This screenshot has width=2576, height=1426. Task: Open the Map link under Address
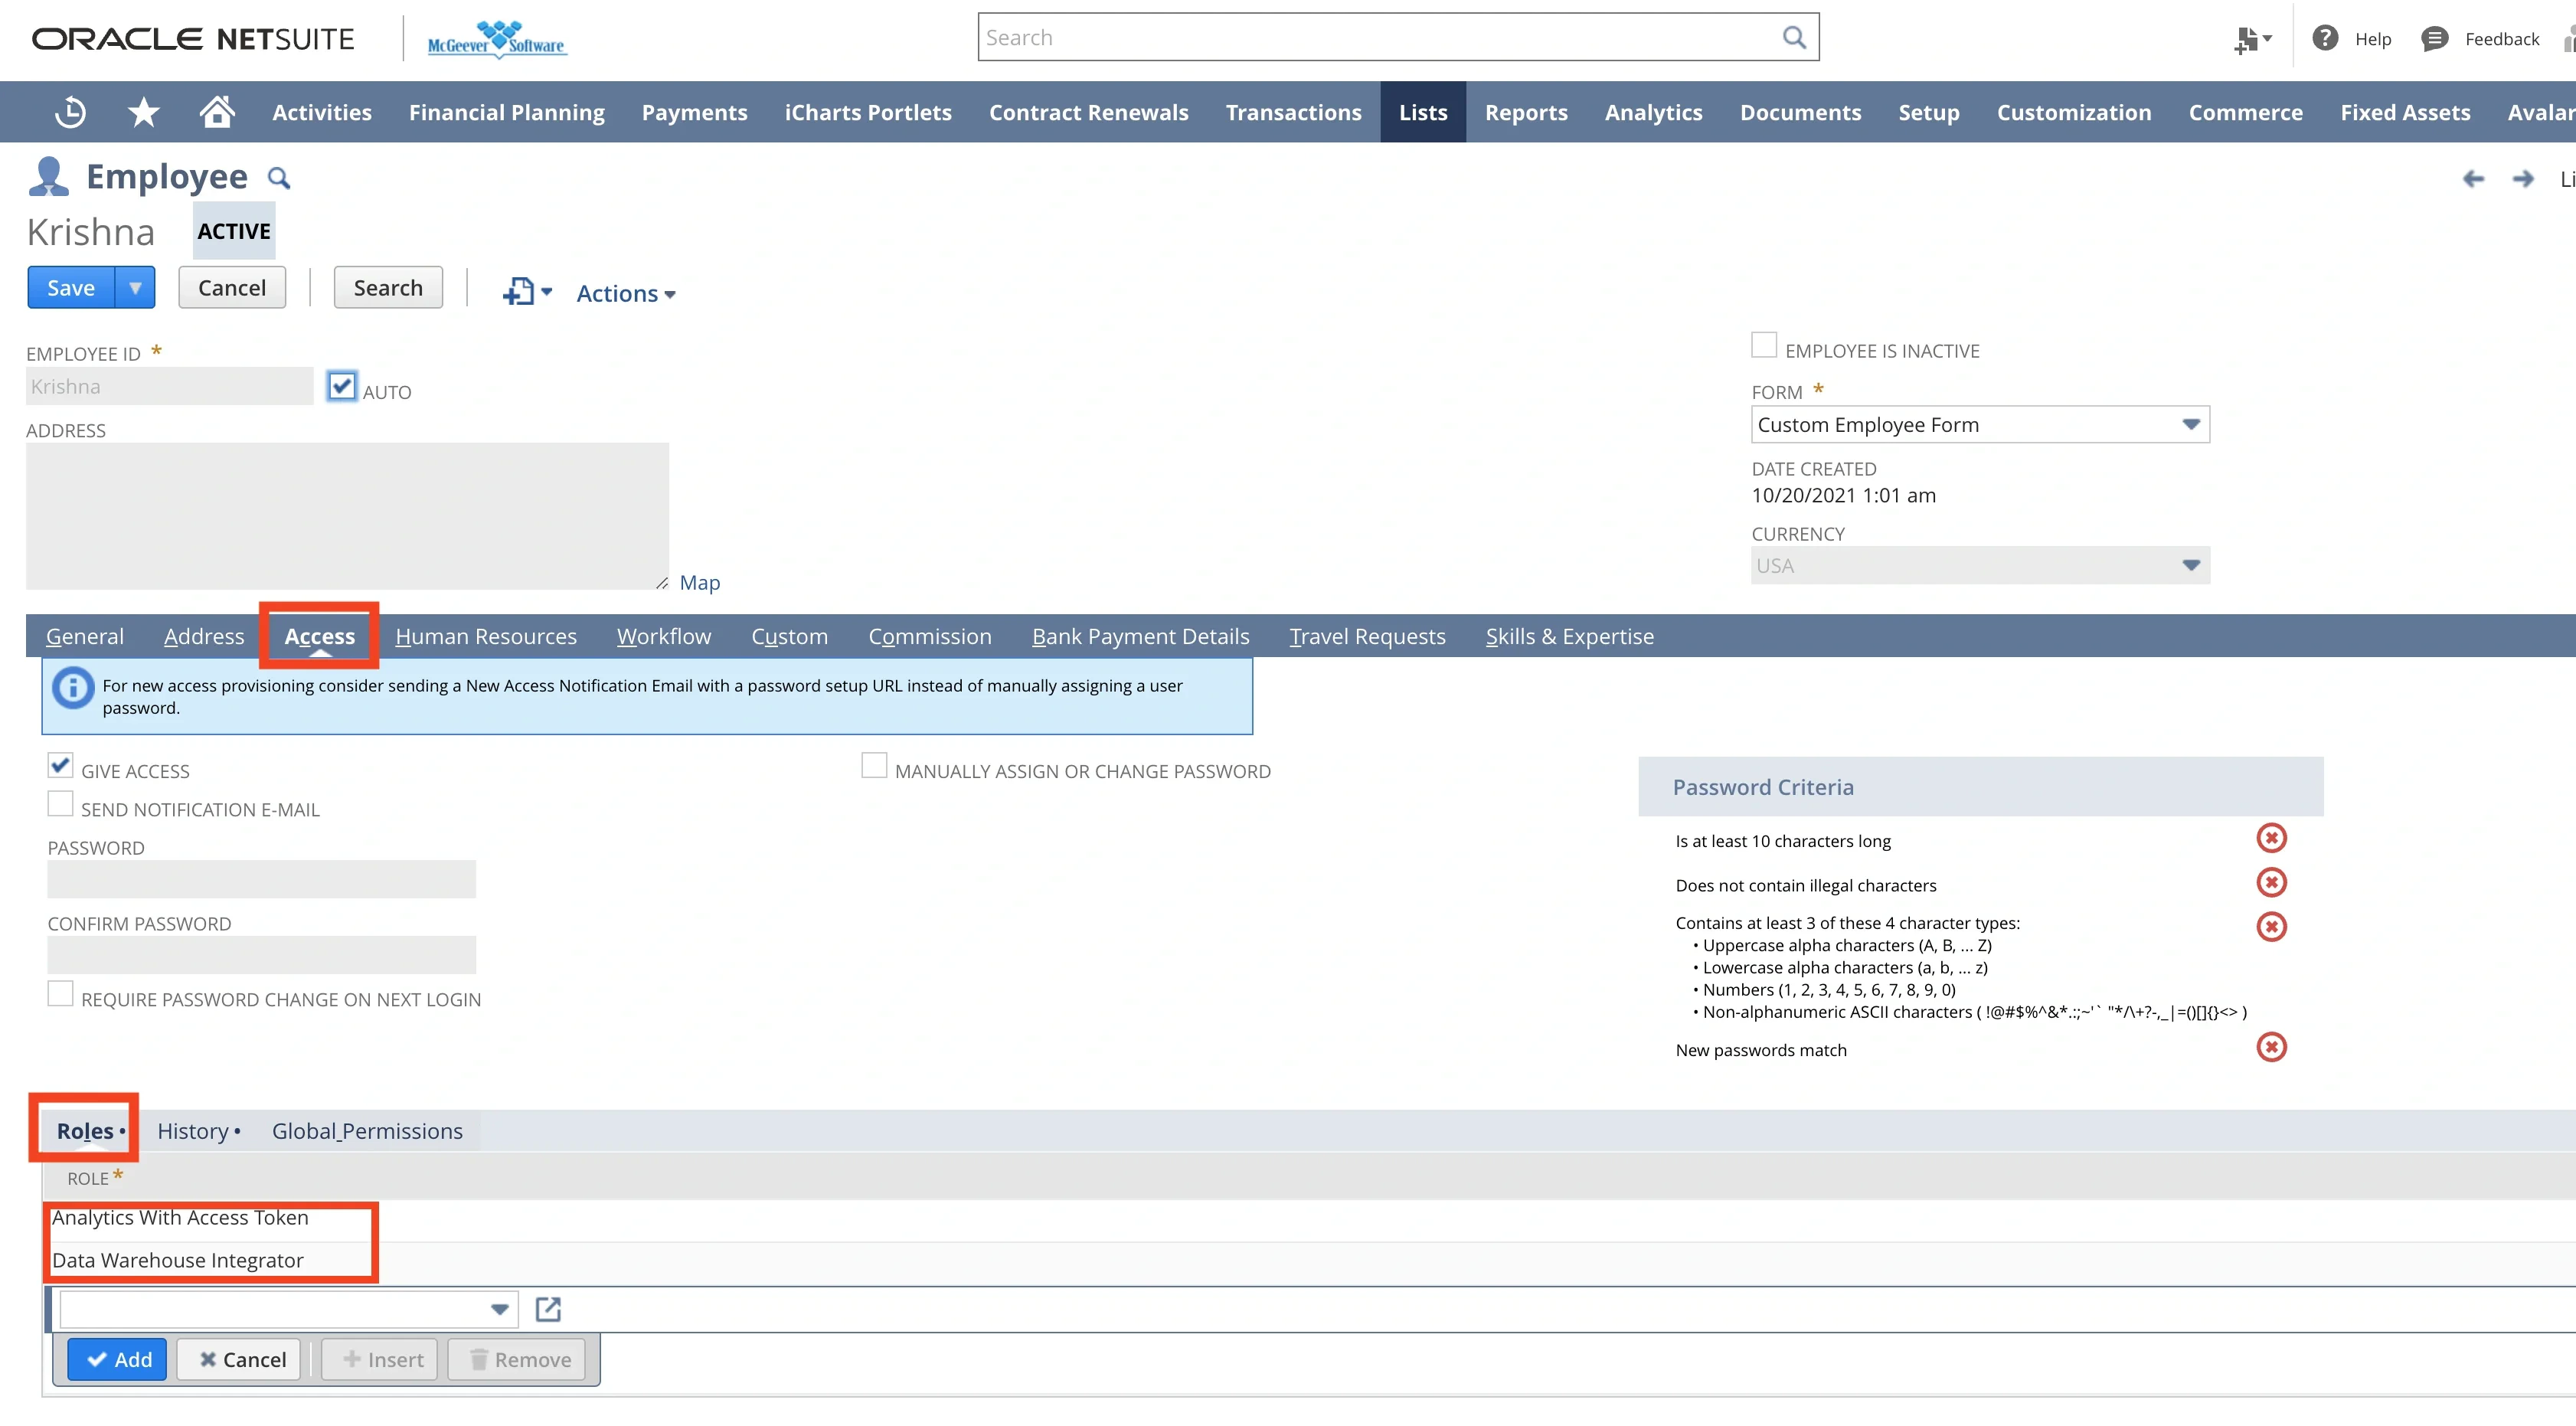click(x=699, y=582)
